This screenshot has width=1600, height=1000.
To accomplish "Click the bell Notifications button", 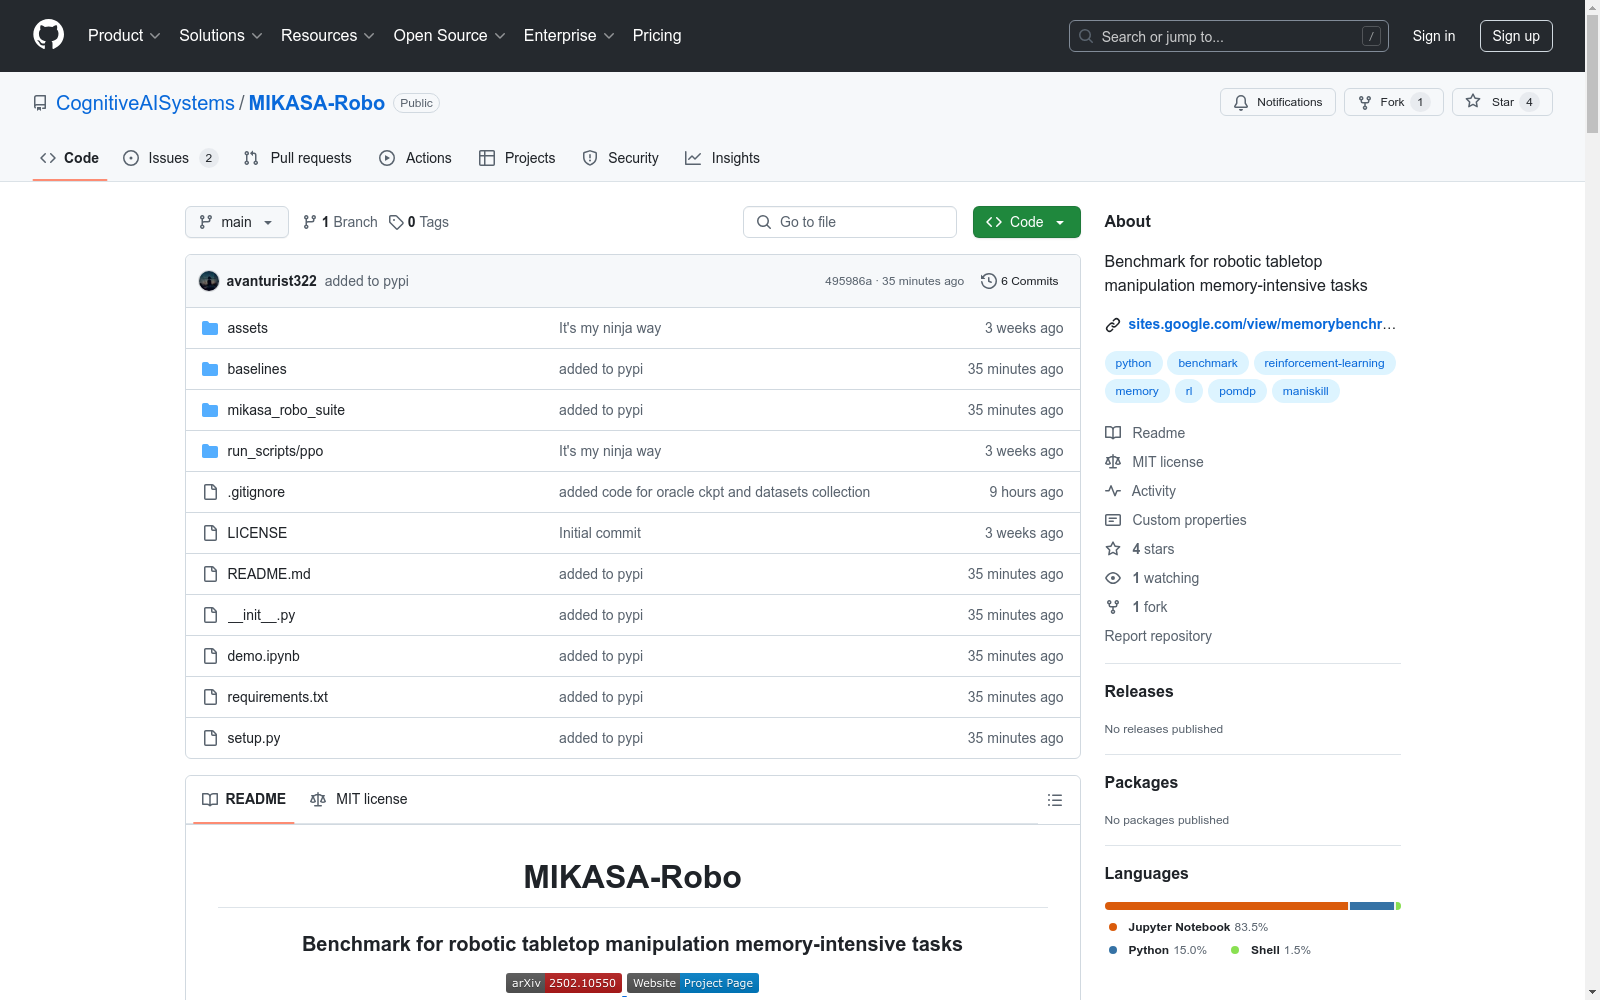I will coord(1277,102).
